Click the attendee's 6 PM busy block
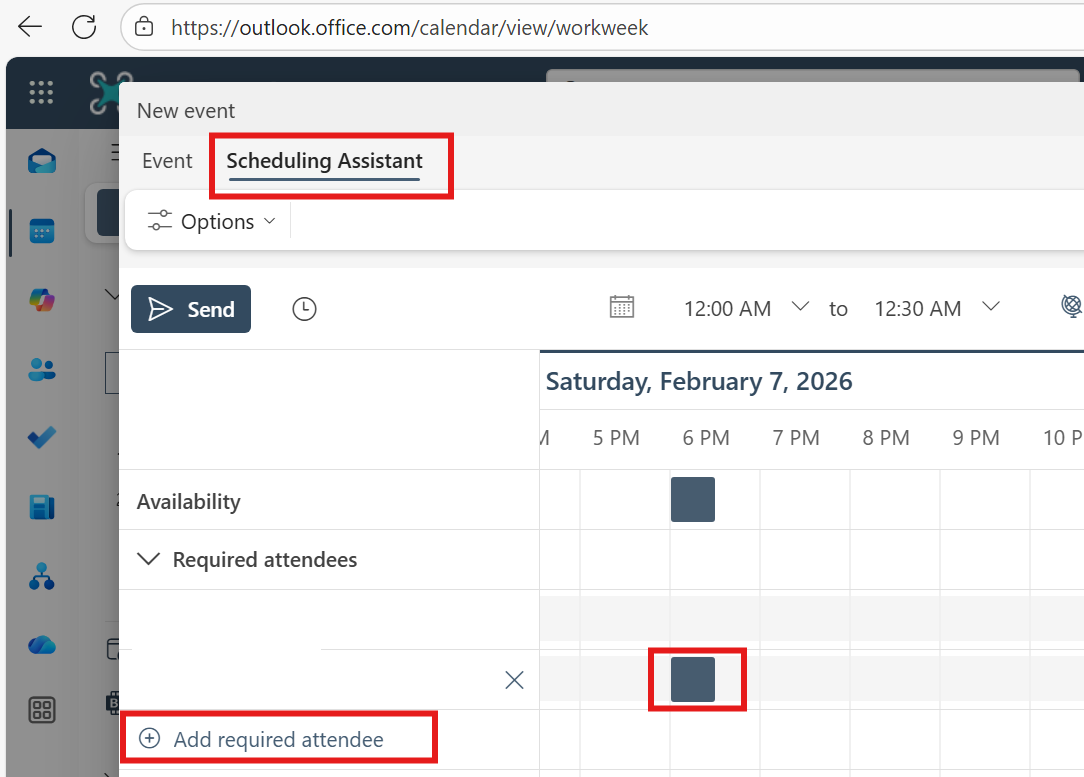This screenshot has width=1084, height=777. tap(693, 680)
